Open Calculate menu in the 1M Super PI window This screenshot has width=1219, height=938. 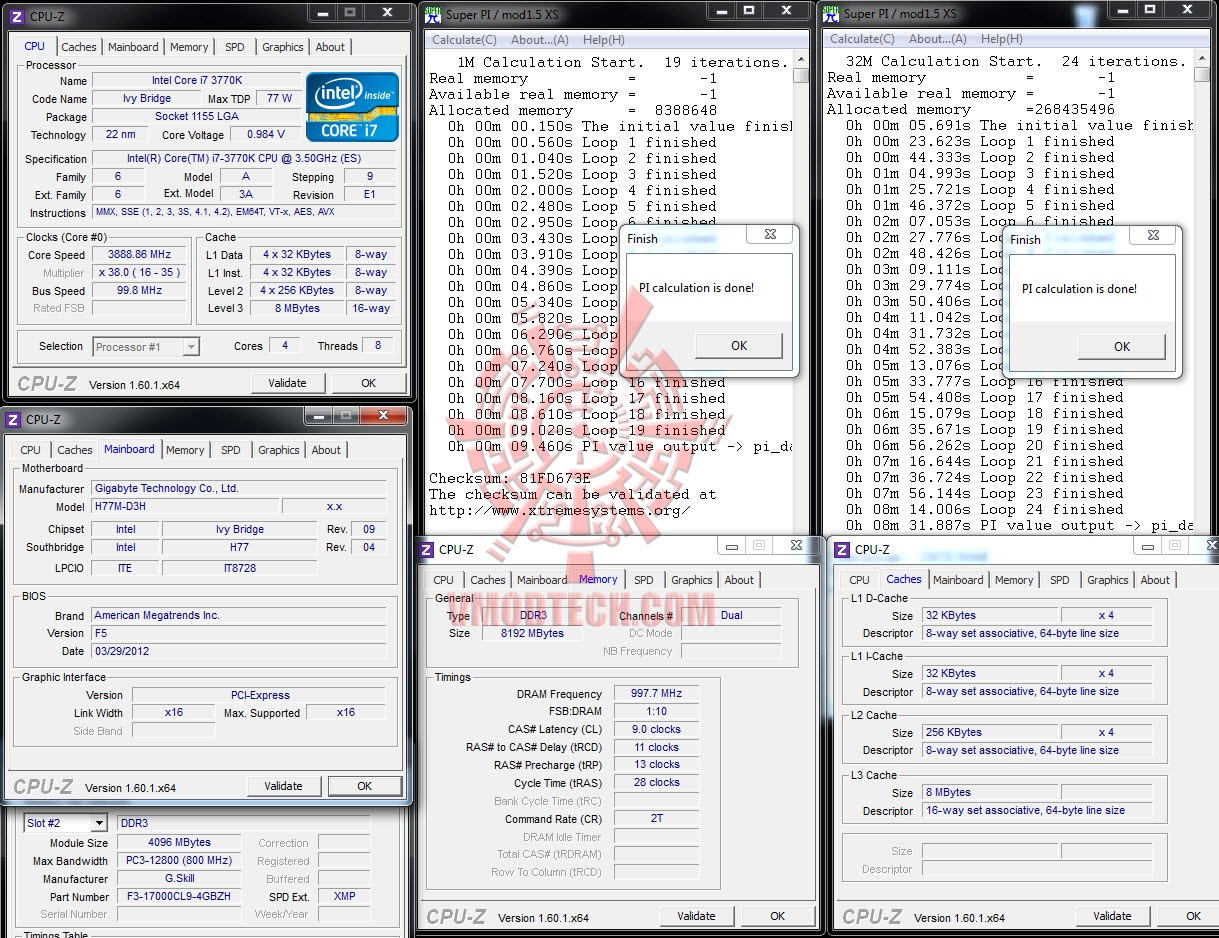pyautogui.click(x=464, y=40)
